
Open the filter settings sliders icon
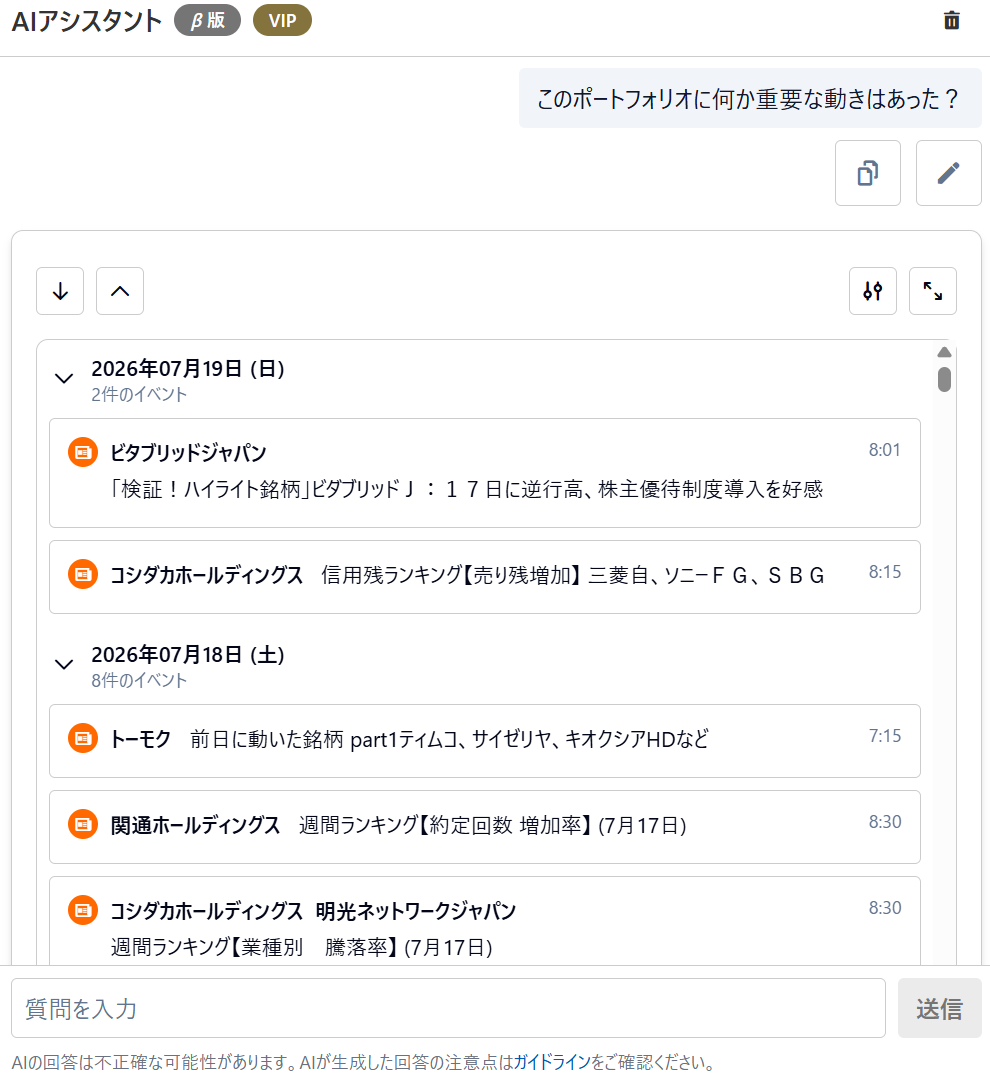click(872, 291)
